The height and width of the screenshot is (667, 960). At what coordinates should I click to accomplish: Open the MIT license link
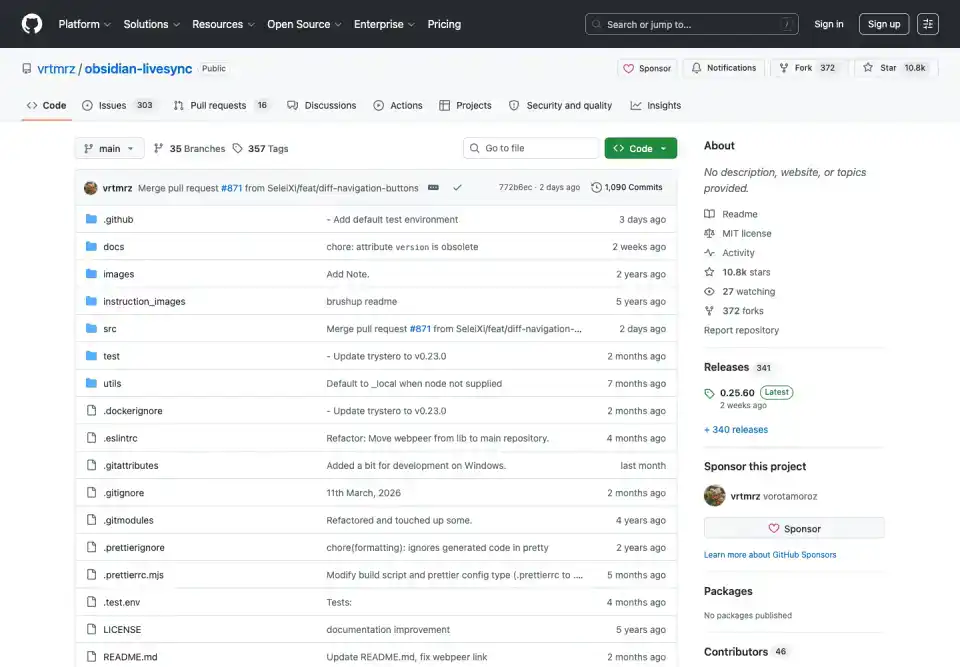[x=738, y=233]
